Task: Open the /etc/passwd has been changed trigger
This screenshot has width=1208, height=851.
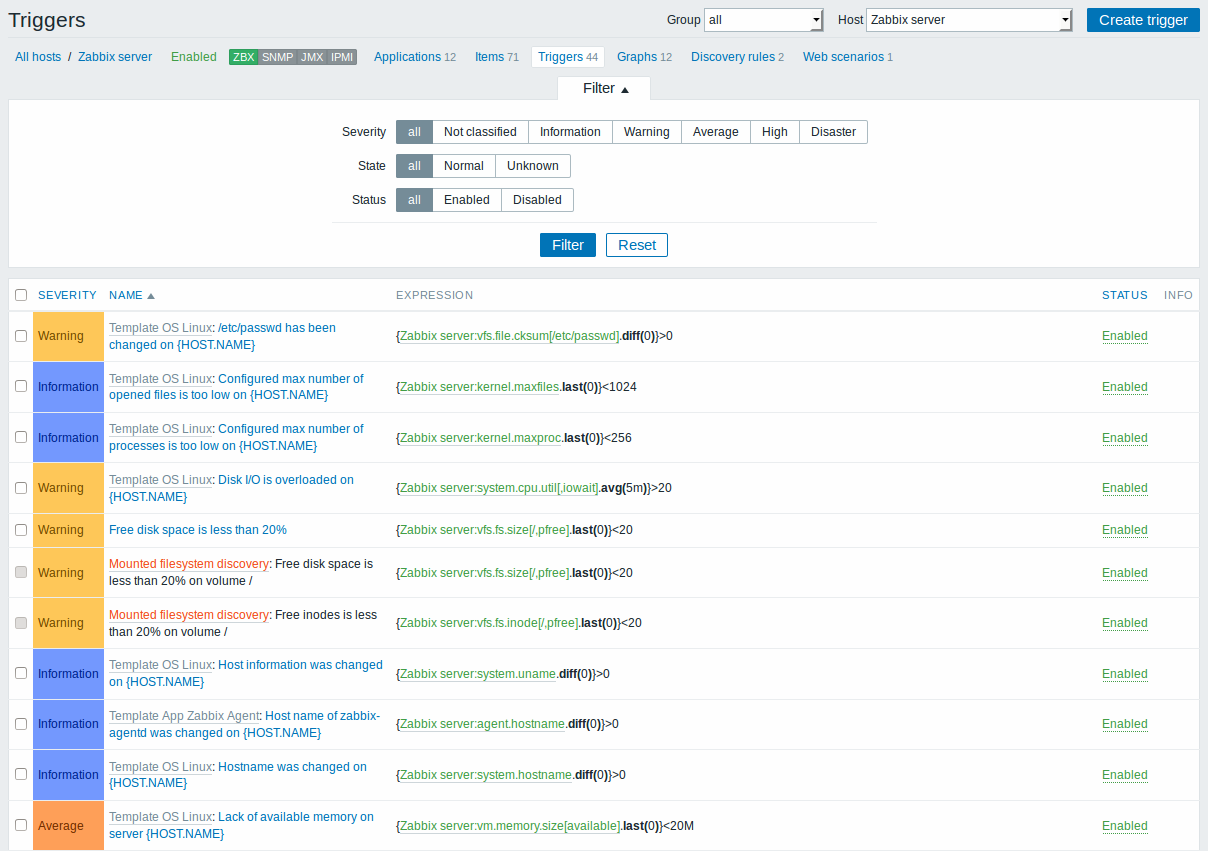Action: pyautogui.click(x=223, y=336)
